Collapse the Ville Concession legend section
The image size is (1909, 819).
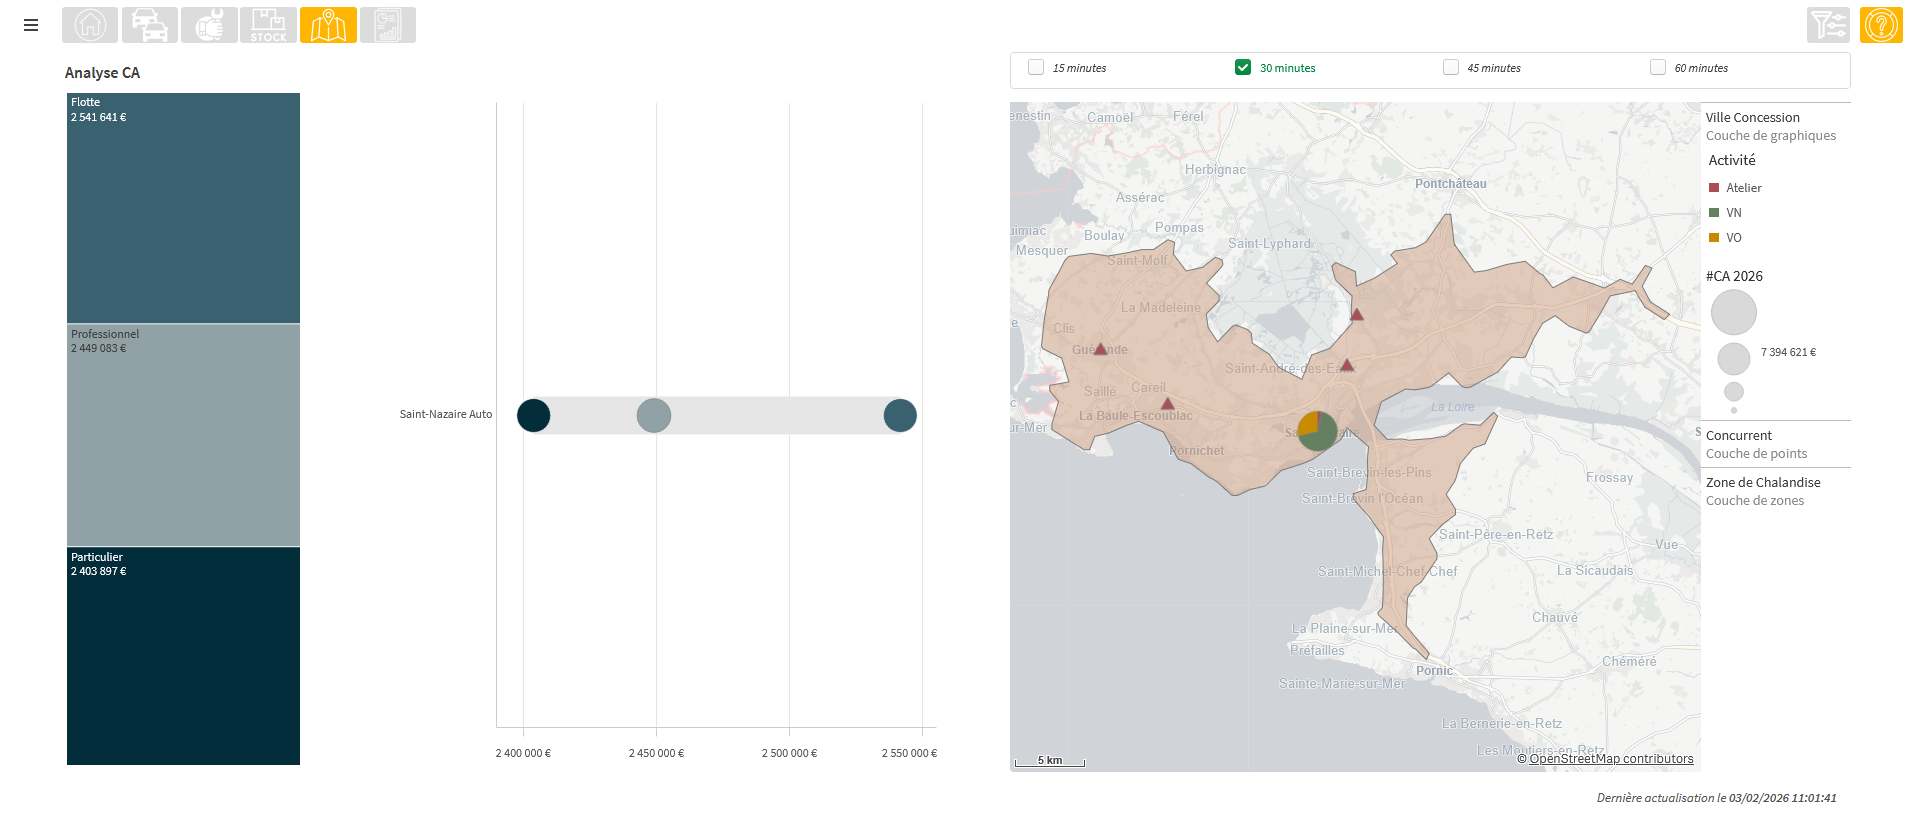[1752, 118]
